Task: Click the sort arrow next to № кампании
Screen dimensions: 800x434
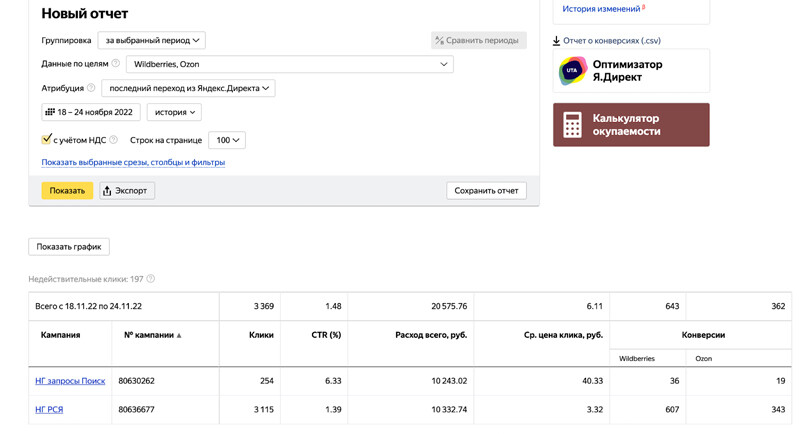Action: tap(179, 336)
